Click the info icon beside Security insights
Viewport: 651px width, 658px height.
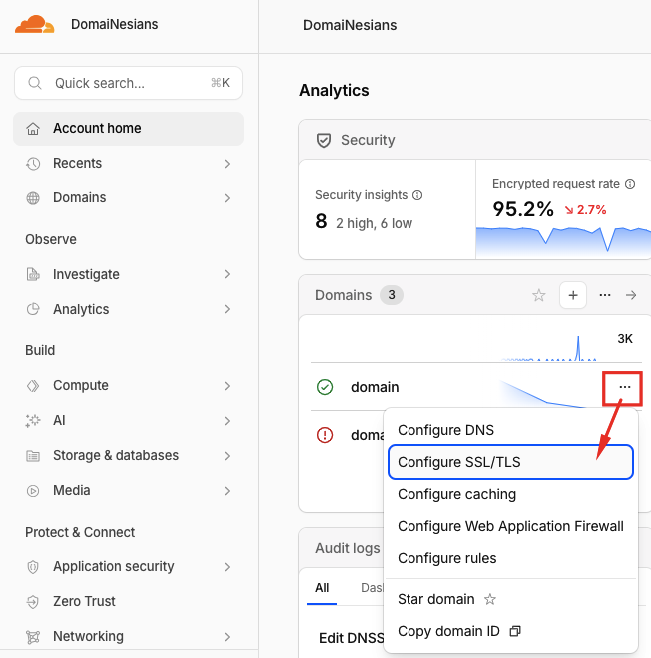click(417, 195)
